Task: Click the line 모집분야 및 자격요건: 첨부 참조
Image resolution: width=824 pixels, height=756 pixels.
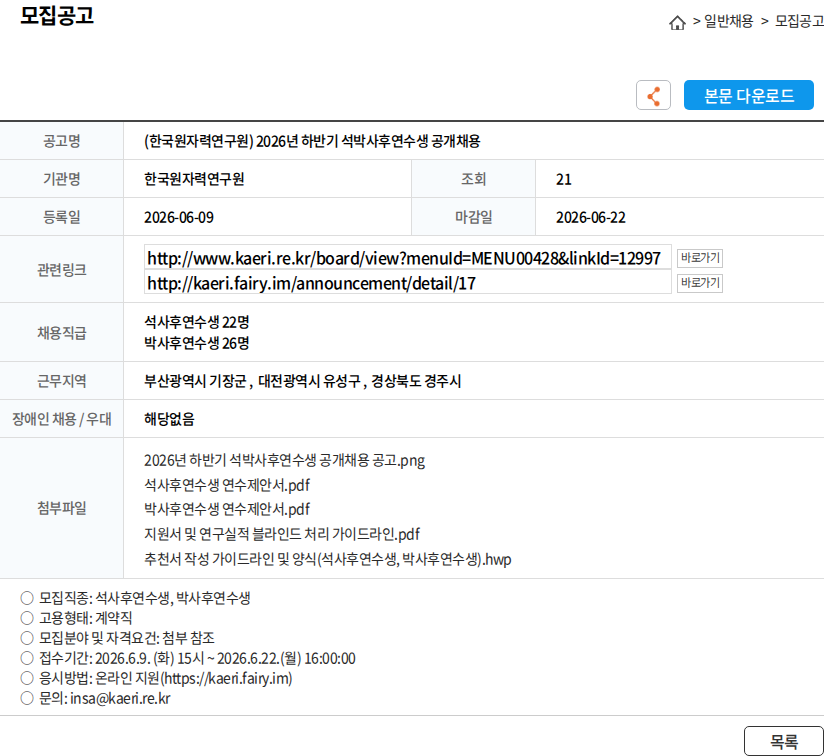Action: (118, 638)
